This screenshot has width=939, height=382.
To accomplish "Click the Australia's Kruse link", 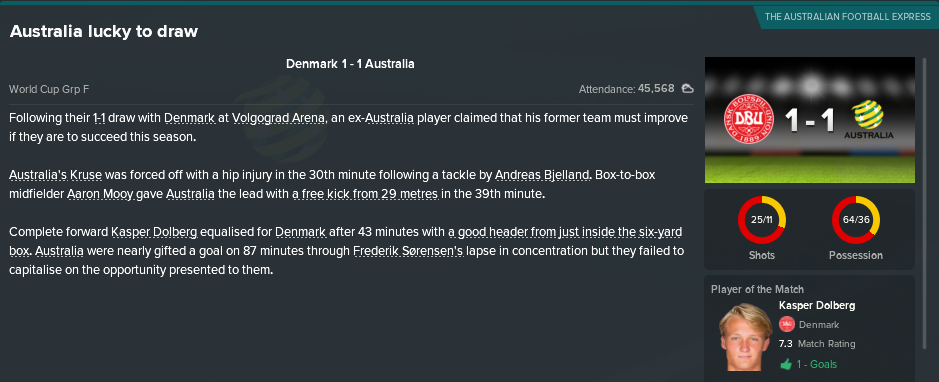I will (x=56, y=175).
